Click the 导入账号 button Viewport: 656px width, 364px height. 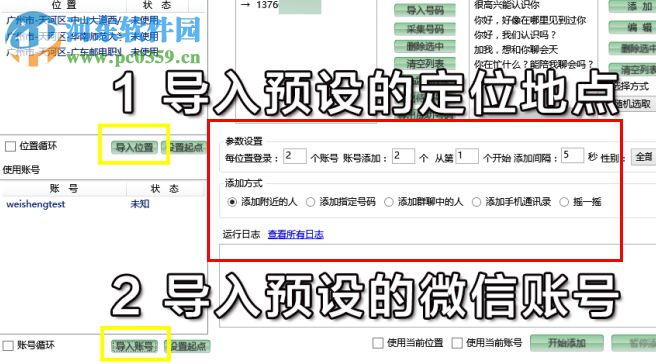(134, 346)
